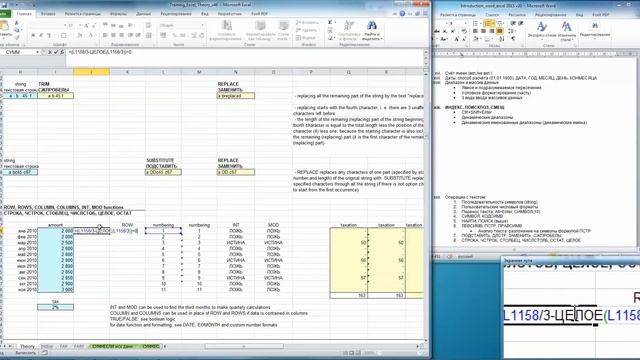Click Excel's Find and Select binoculars icon
The width and height of the screenshot is (640, 360).
pos(371,25)
